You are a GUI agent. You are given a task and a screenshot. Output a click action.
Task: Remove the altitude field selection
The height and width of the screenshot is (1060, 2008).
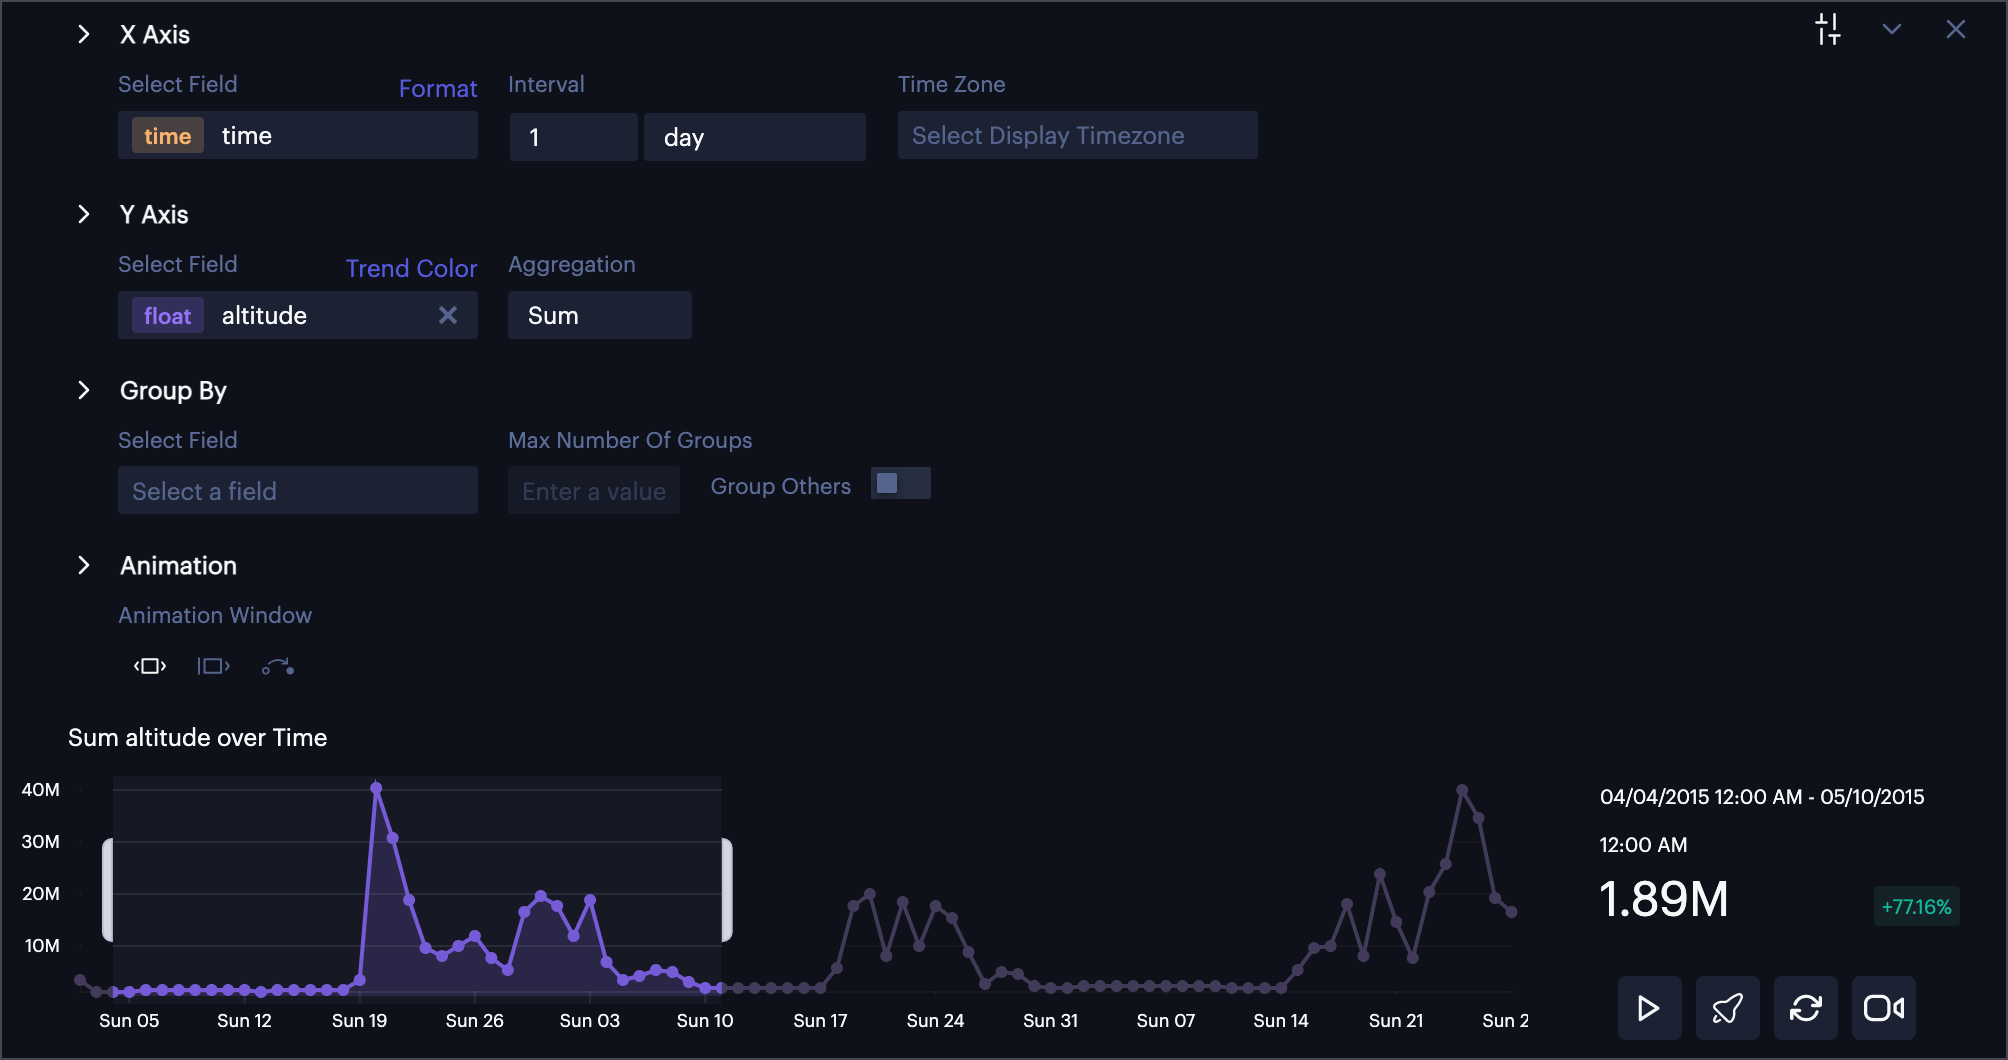tap(448, 316)
